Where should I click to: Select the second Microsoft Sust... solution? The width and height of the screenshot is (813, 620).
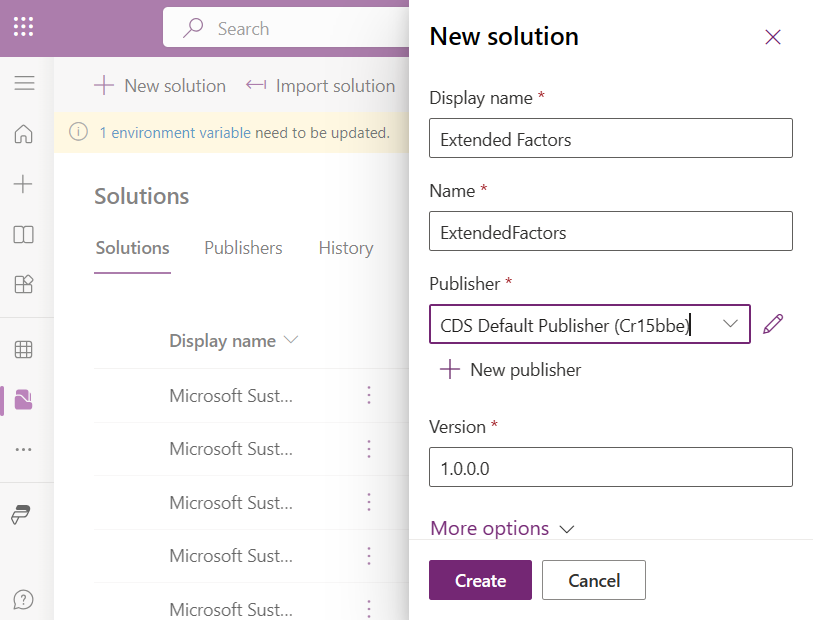231,449
